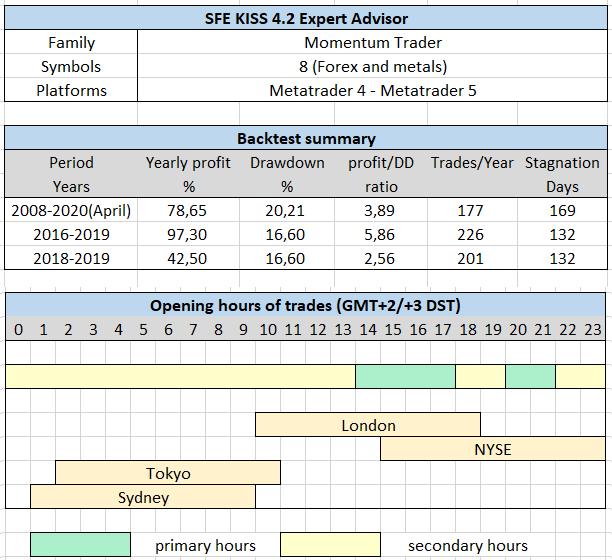Click the '%' cell under Yearly profit
This screenshot has width=612, height=560.
click(189, 186)
